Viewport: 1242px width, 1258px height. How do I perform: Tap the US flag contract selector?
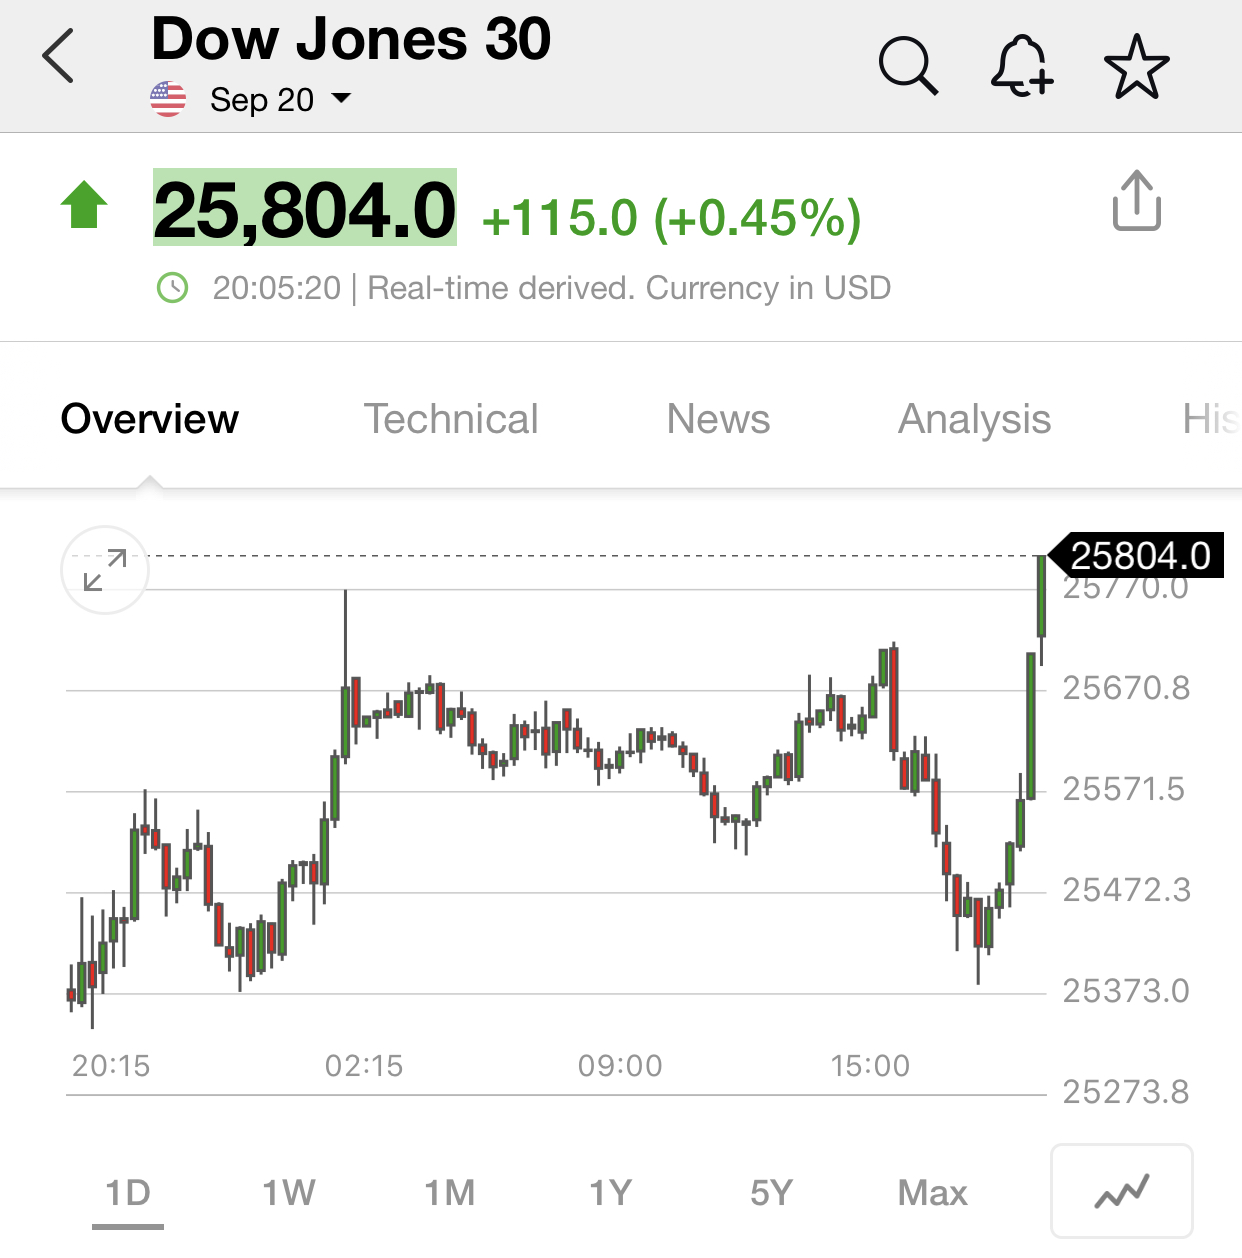click(x=168, y=99)
